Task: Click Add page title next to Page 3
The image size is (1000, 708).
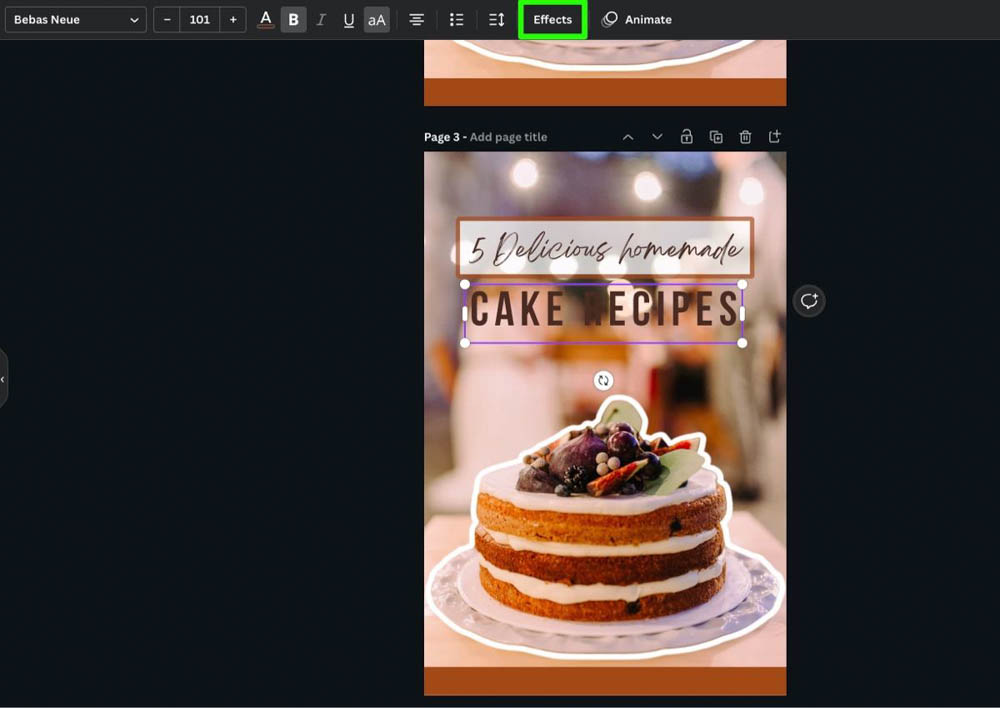Action: tap(508, 137)
